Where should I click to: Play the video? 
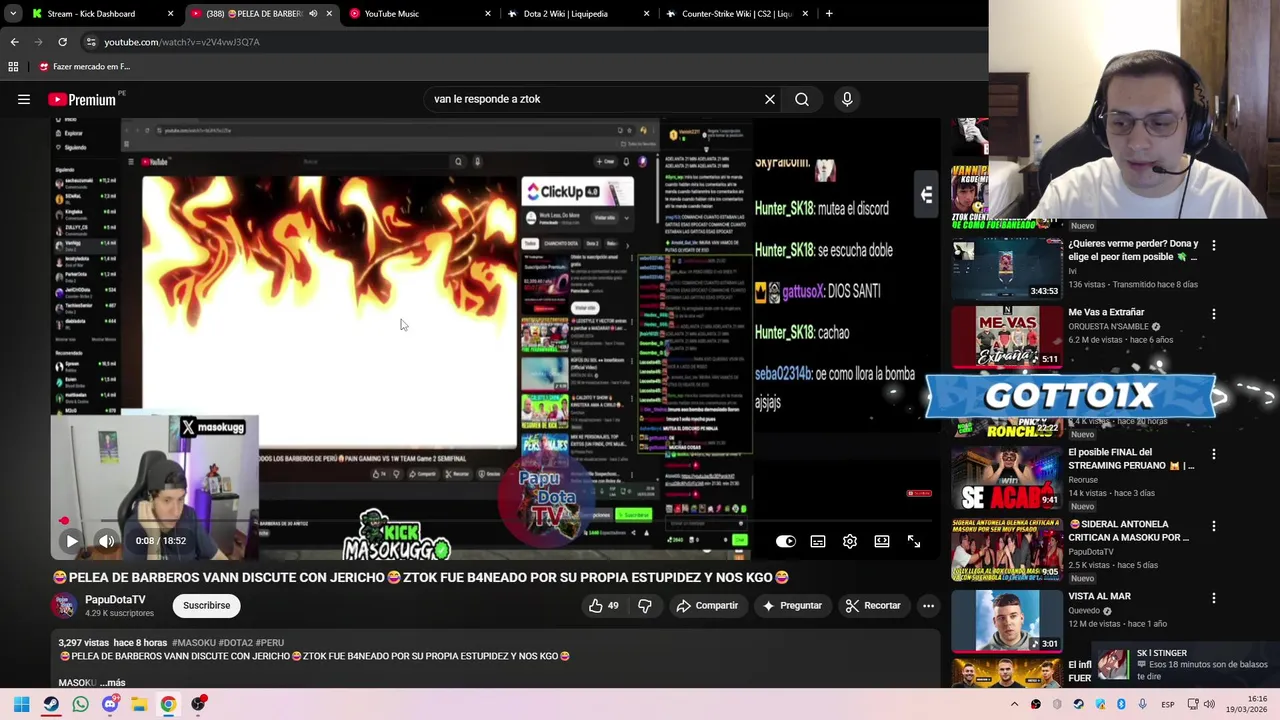pyautogui.click(x=71, y=541)
